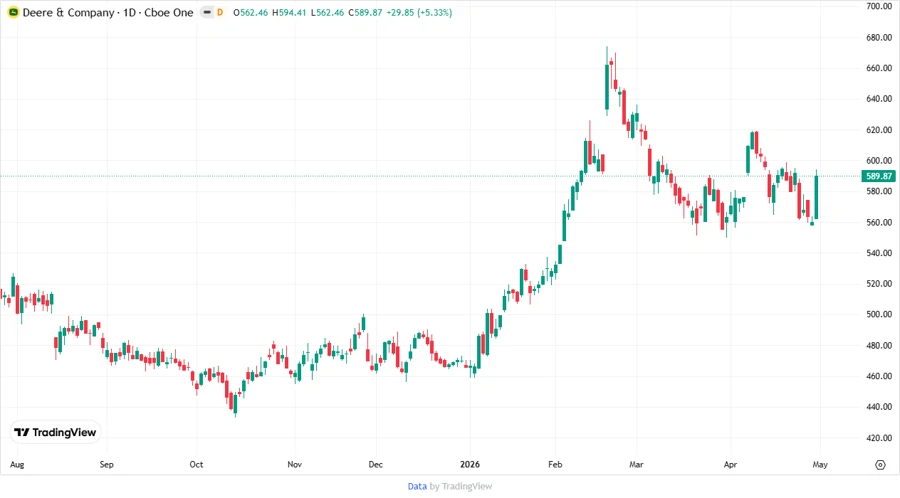This screenshot has width=900, height=498.
Task: Click the low value L562.46
Action: coord(327,12)
